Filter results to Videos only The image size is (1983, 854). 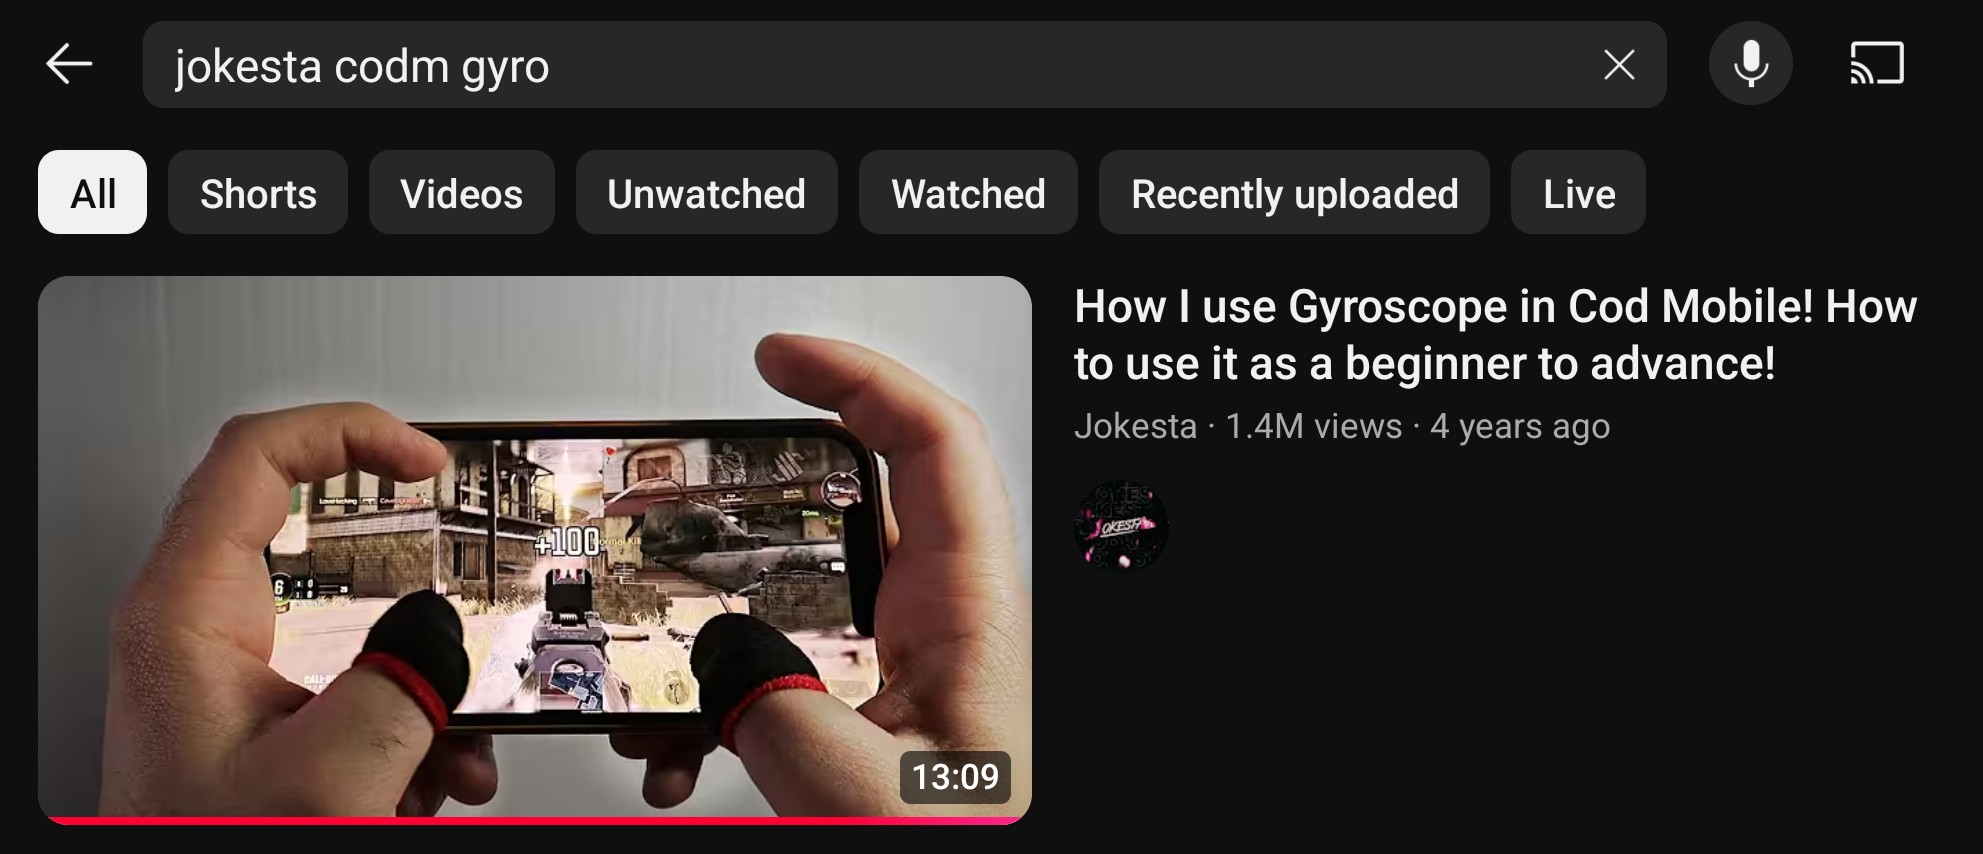point(461,192)
